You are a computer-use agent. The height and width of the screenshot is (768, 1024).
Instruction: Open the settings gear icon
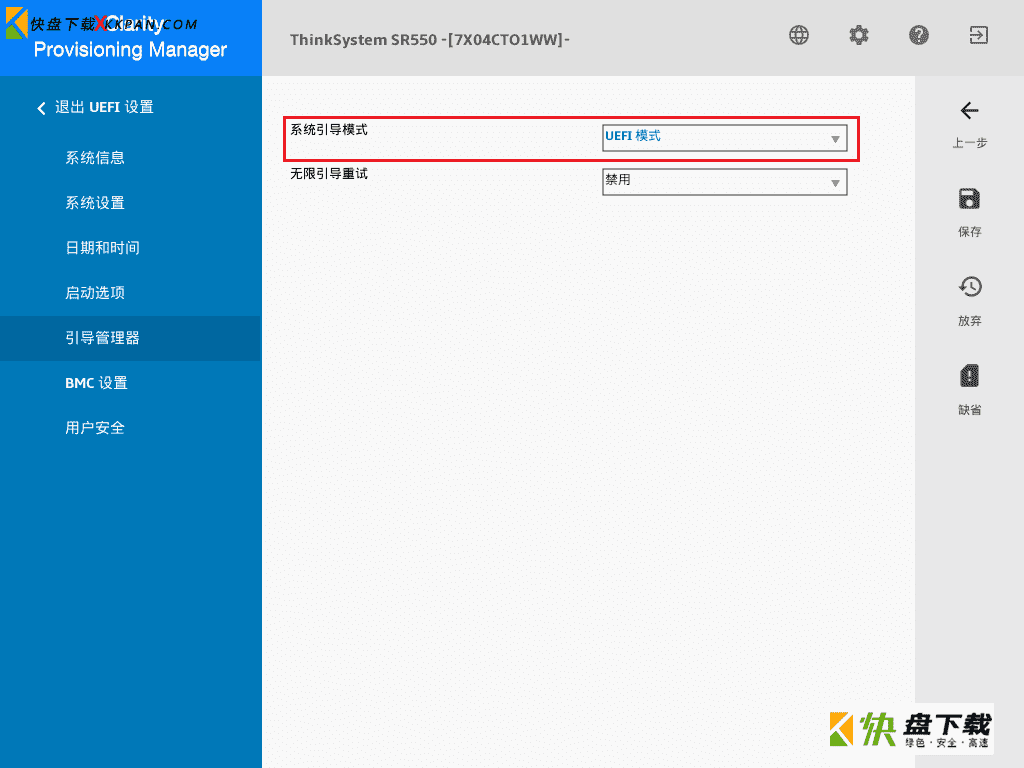click(859, 35)
